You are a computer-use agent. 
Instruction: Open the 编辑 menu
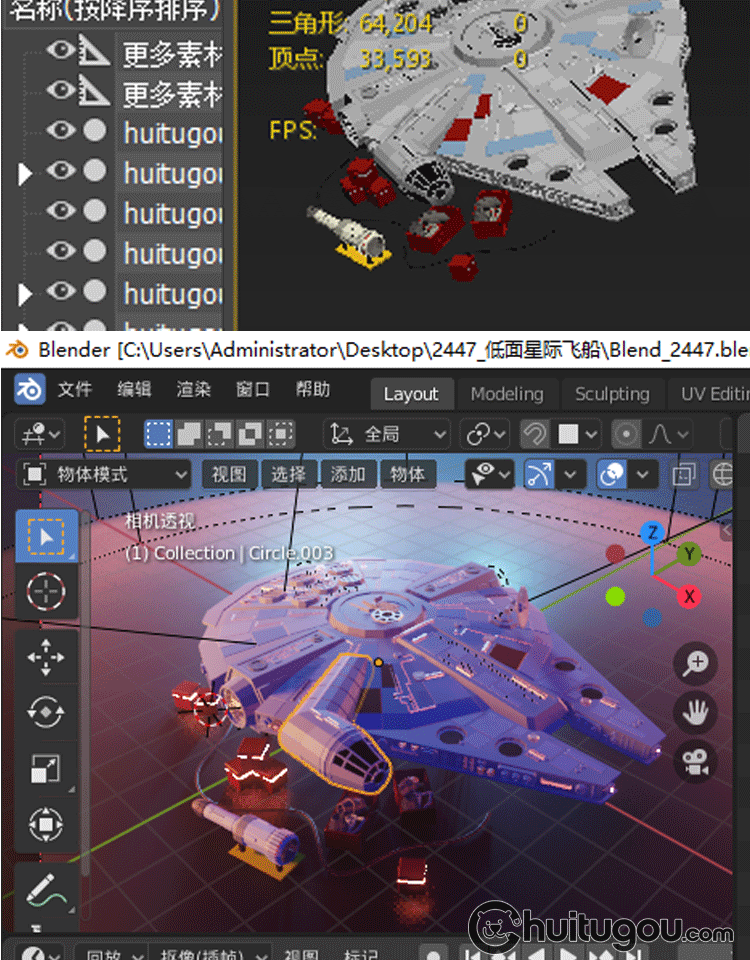pyautogui.click(x=134, y=389)
